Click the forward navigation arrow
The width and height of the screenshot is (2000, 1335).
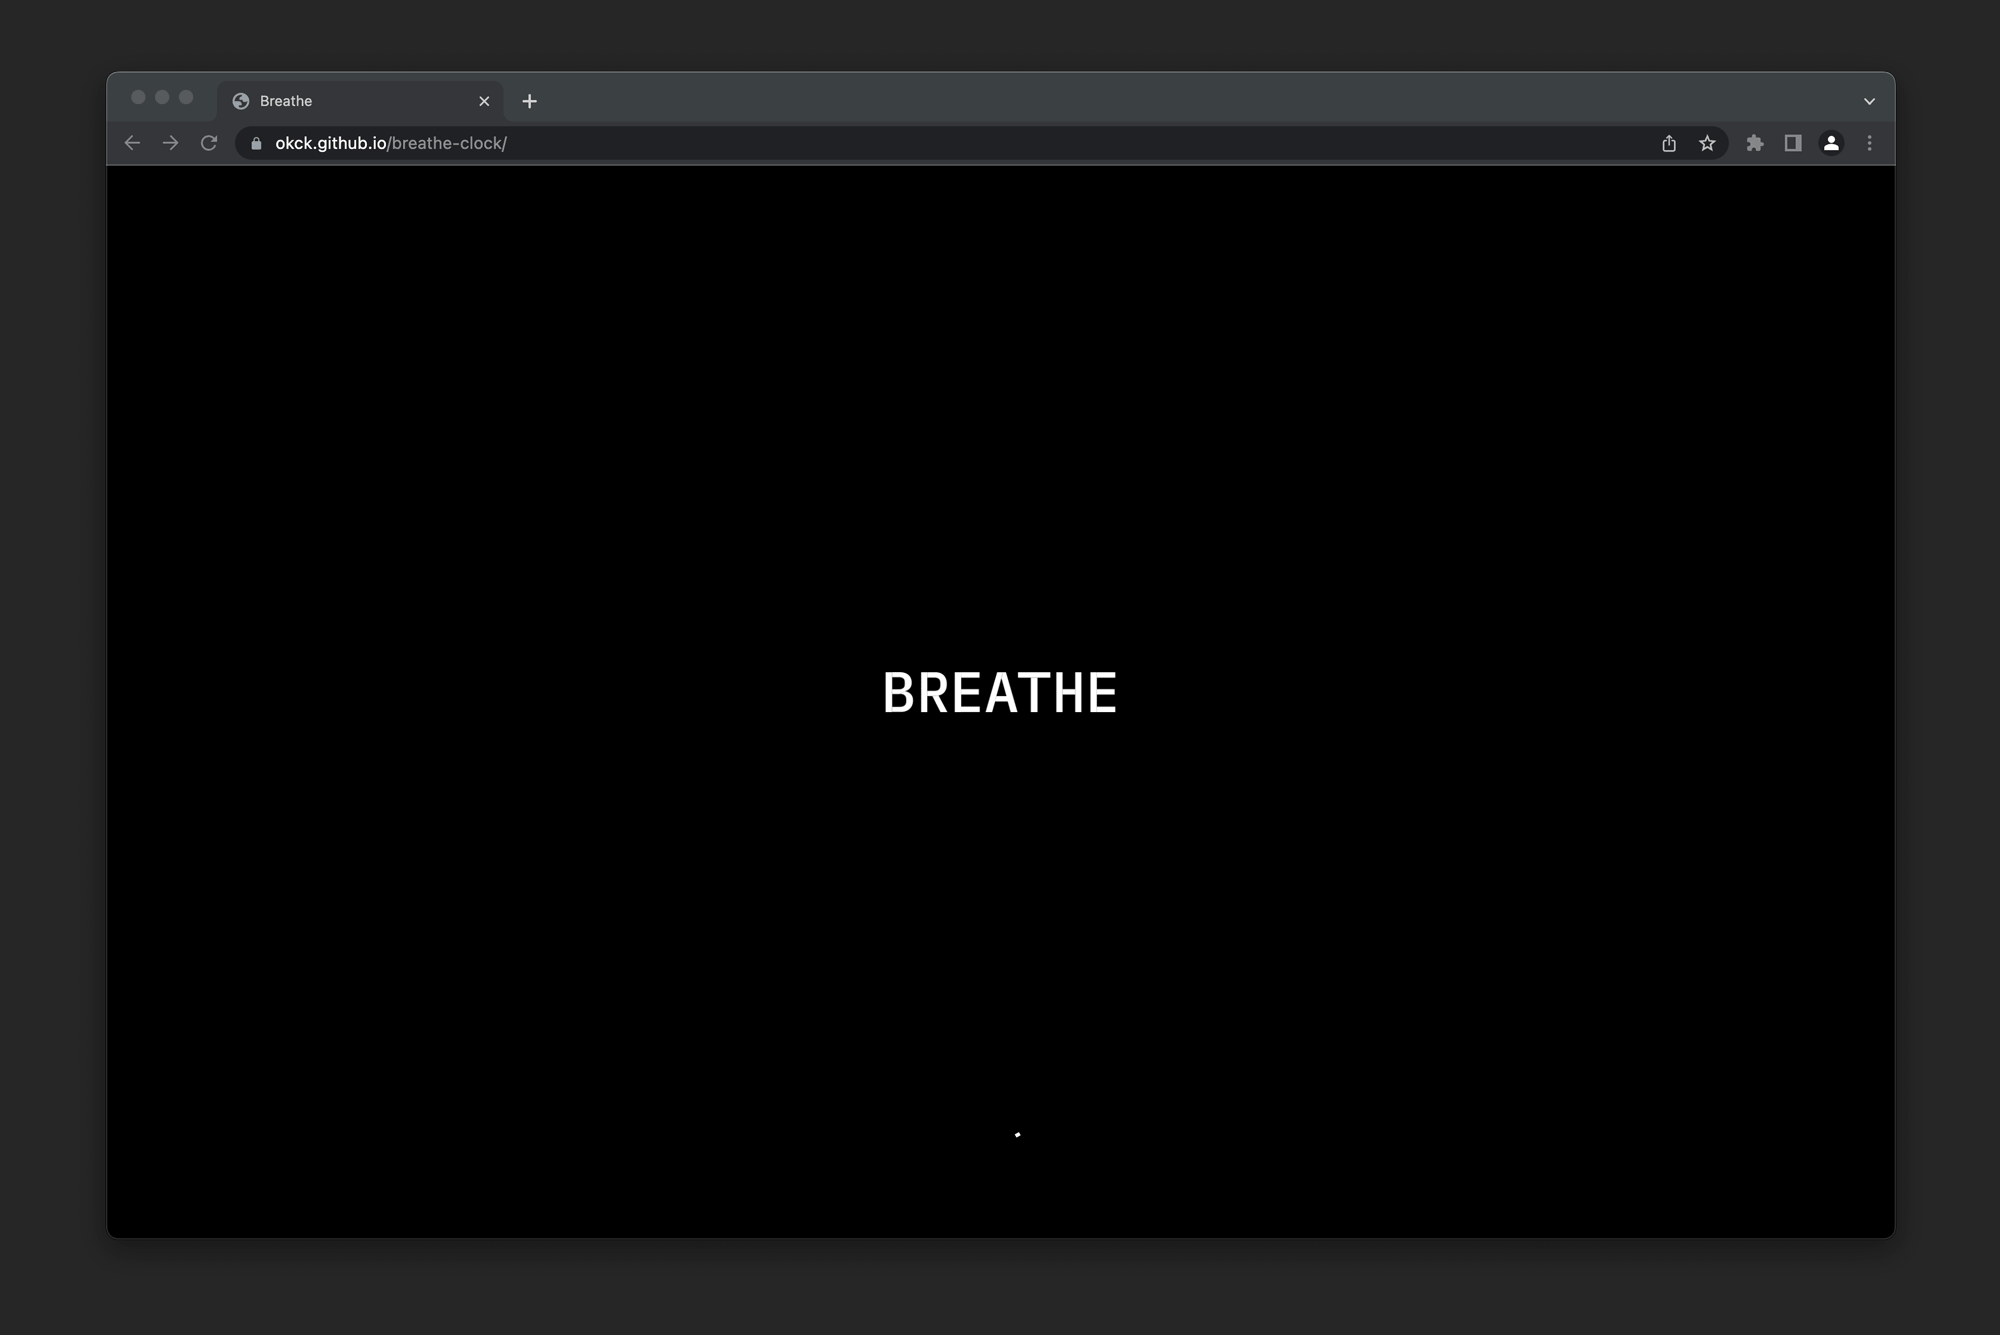171,143
